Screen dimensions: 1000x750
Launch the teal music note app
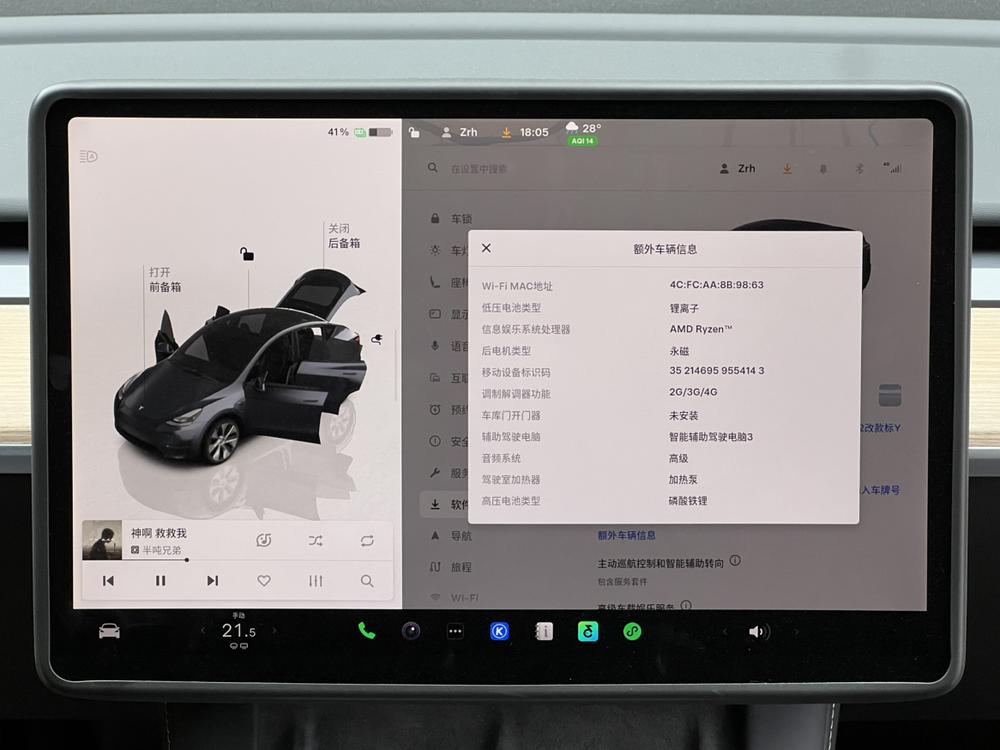point(587,631)
